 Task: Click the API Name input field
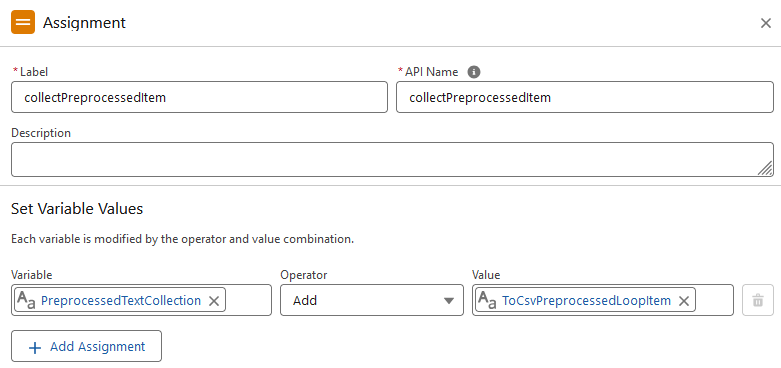585,97
